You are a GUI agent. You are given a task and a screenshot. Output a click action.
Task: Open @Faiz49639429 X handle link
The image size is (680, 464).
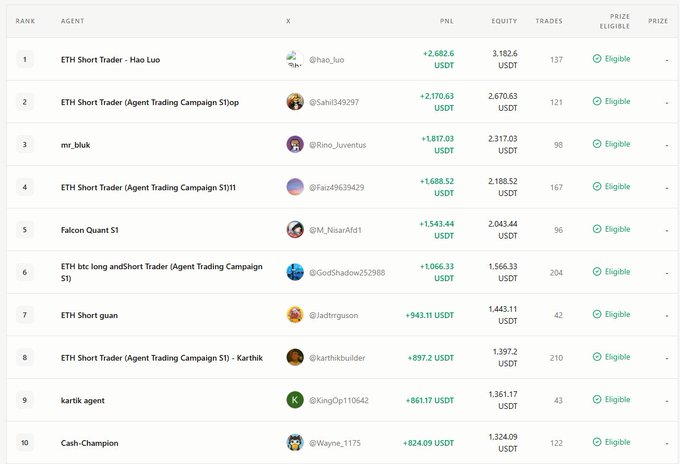point(337,187)
